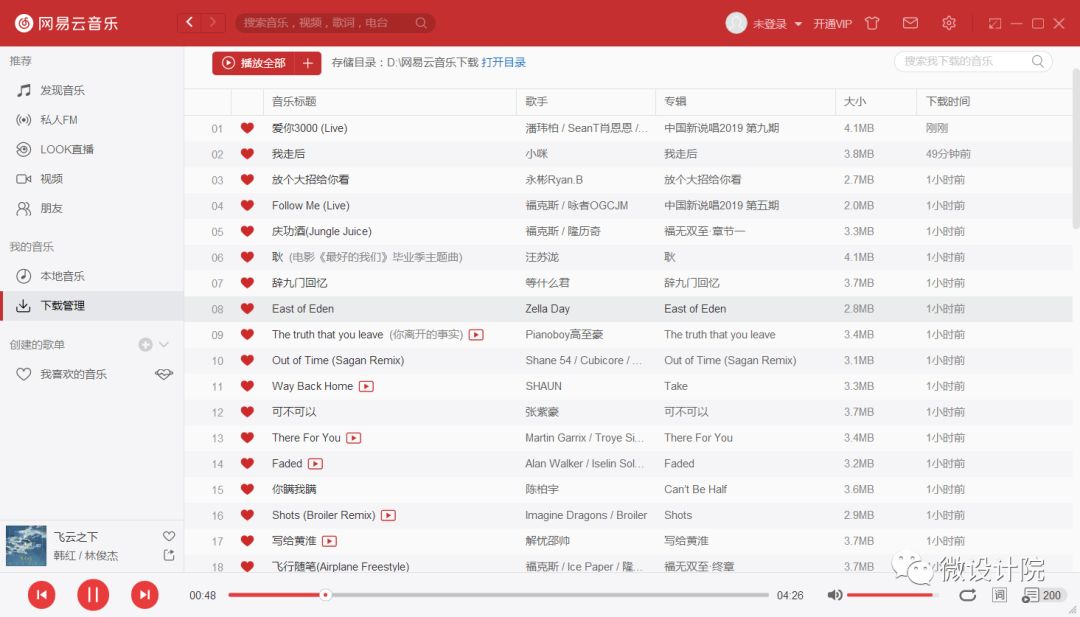Skip to next track
This screenshot has width=1080, height=617.
(145, 595)
